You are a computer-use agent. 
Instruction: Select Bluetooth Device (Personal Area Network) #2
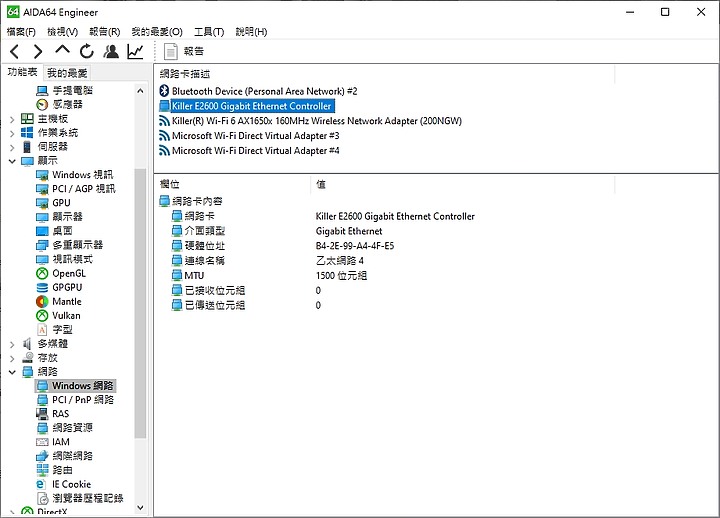tap(259, 91)
